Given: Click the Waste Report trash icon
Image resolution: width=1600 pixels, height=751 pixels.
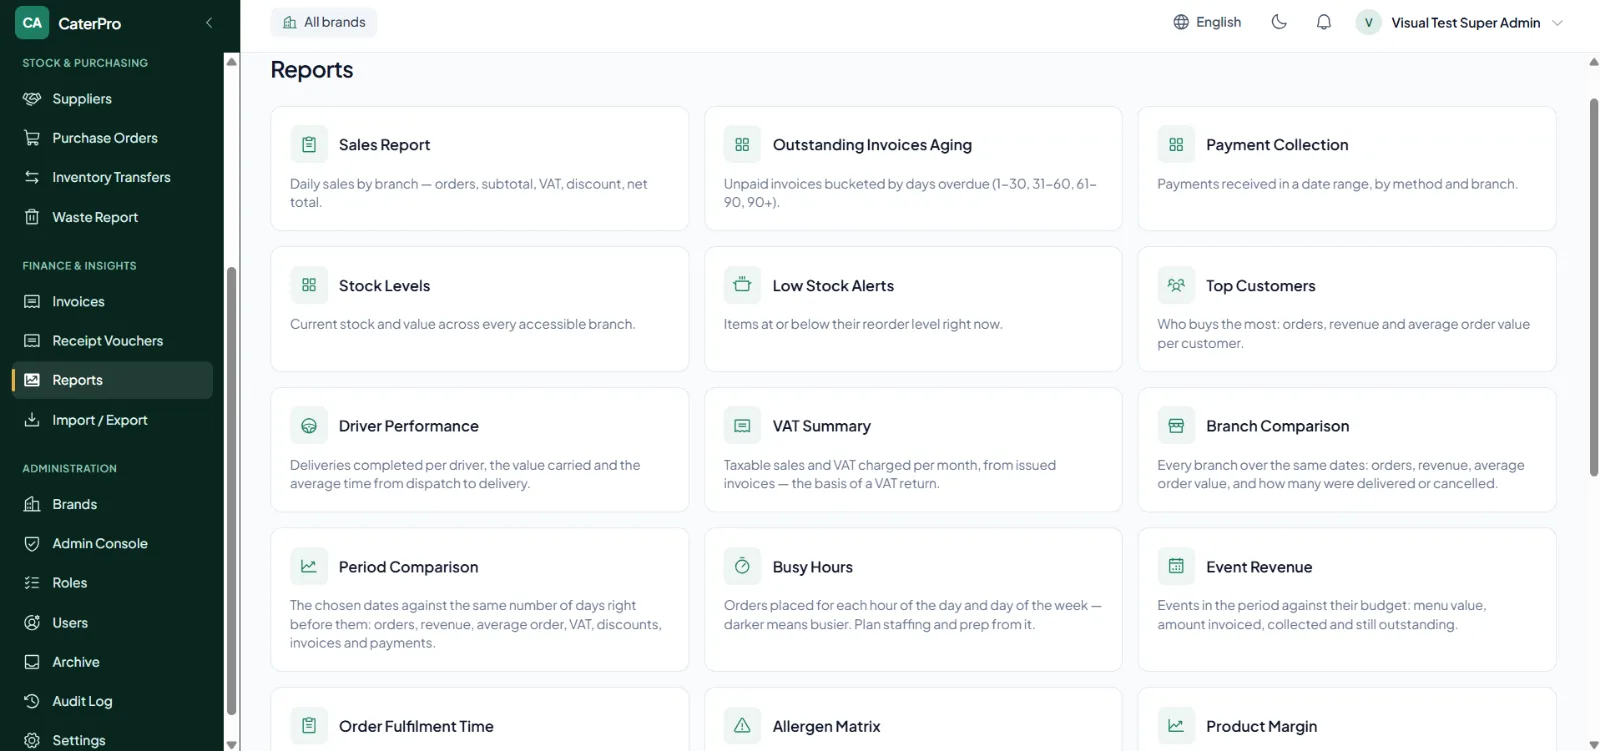Looking at the screenshot, I should point(32,217).
